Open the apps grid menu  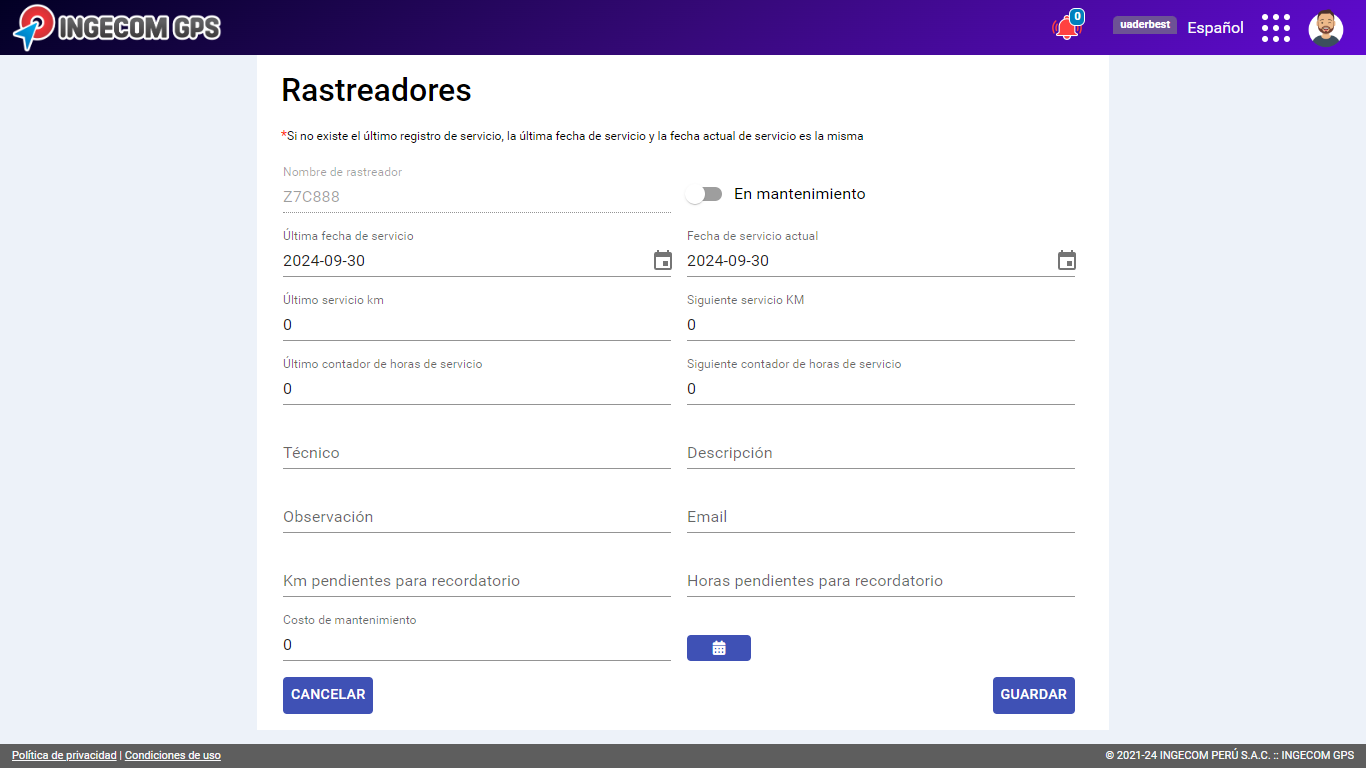(x=1275, y=28)
